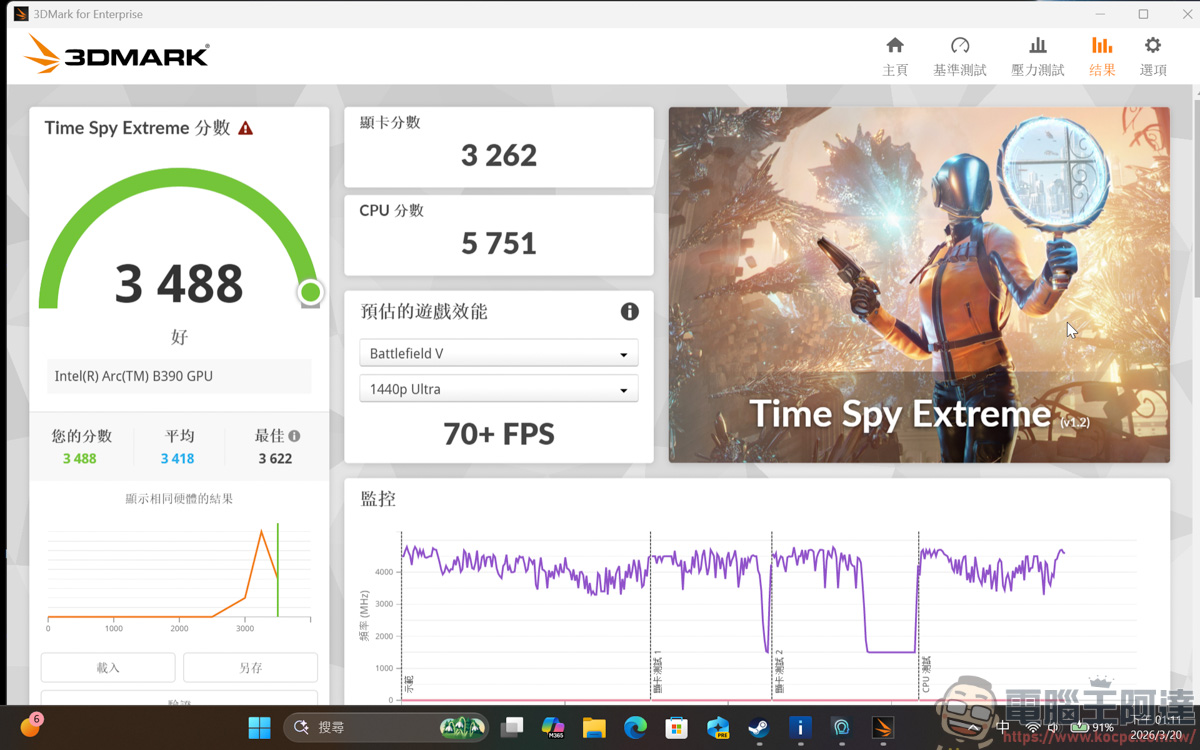Click the Windows Start button
Screen dimensions: 1200x750
[x=258, y=727]
